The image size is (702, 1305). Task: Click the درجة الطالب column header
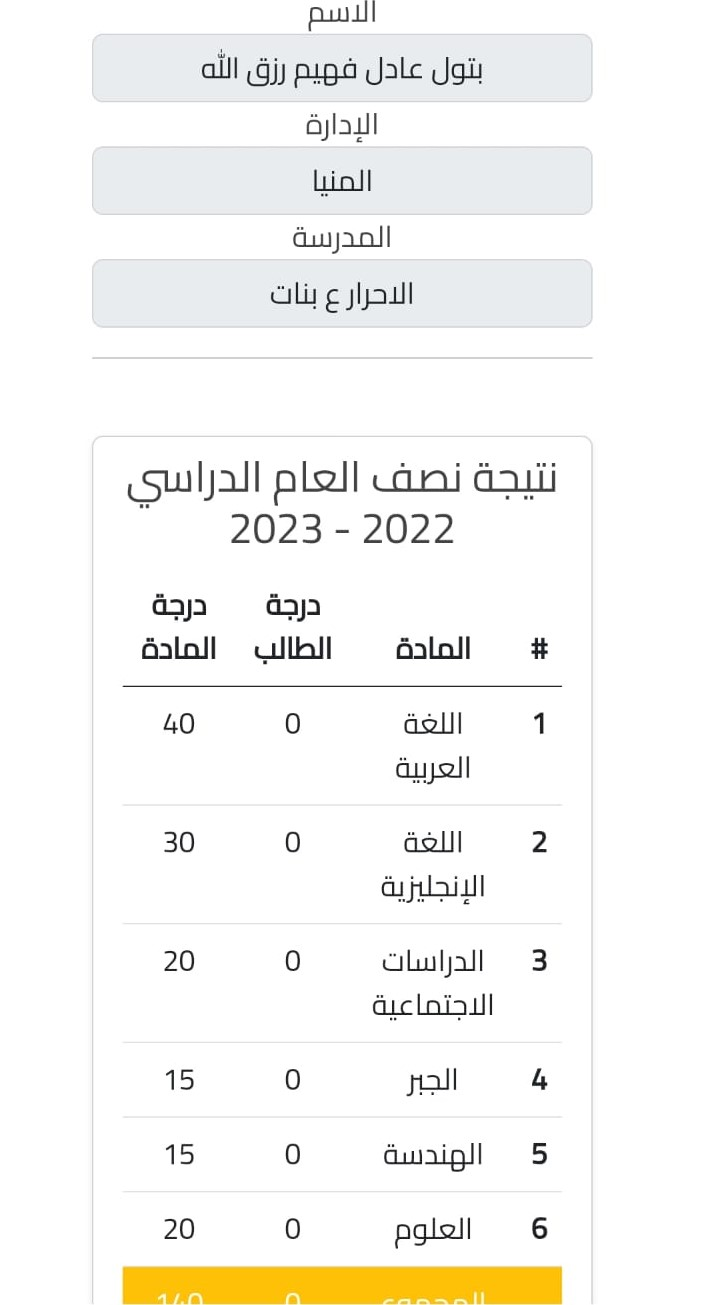[292, 628]
